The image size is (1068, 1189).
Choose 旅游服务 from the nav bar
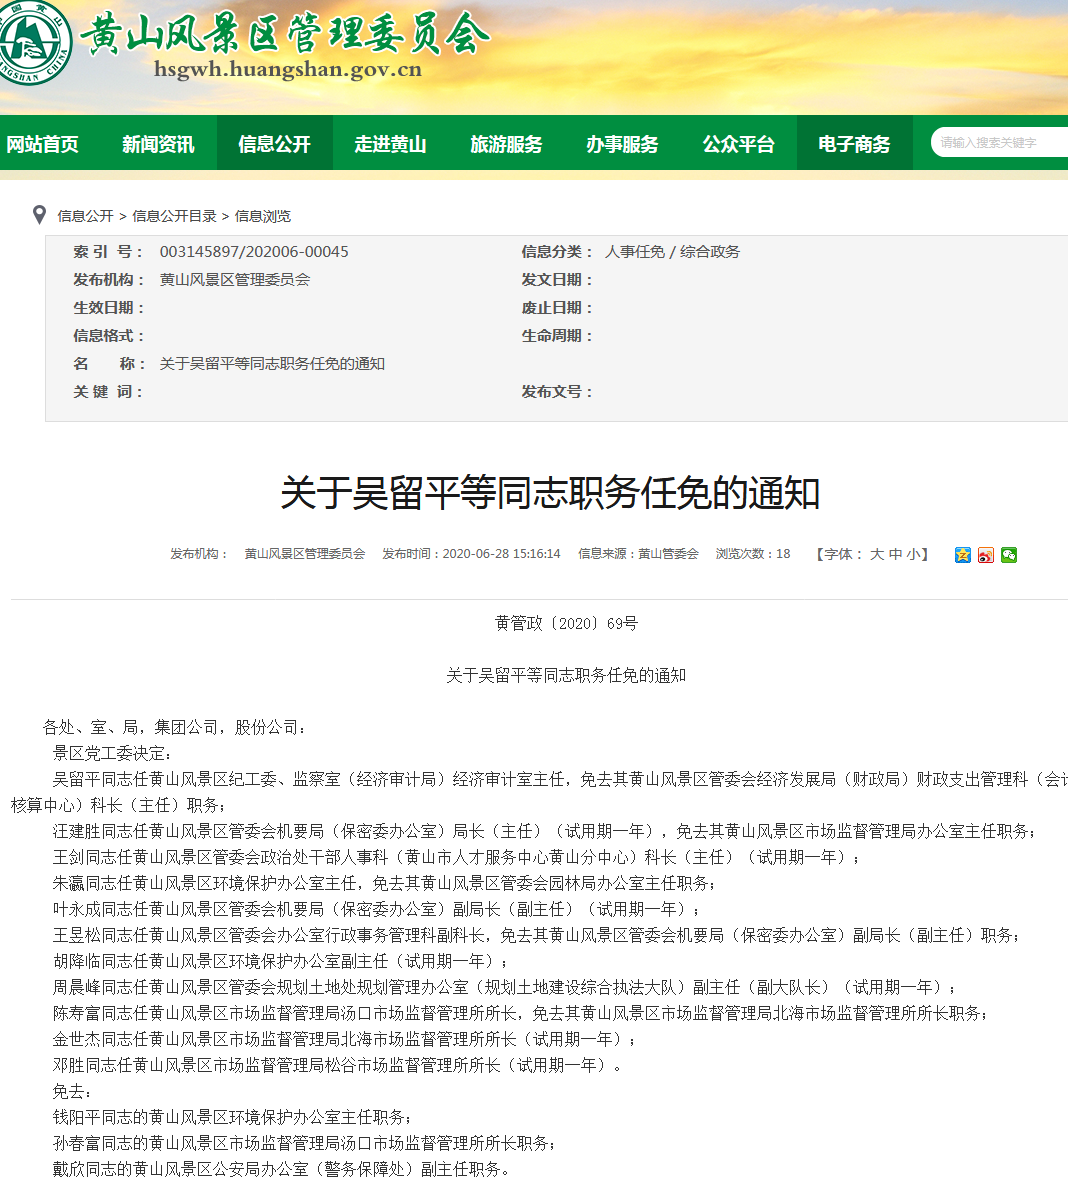pos(507,144)
